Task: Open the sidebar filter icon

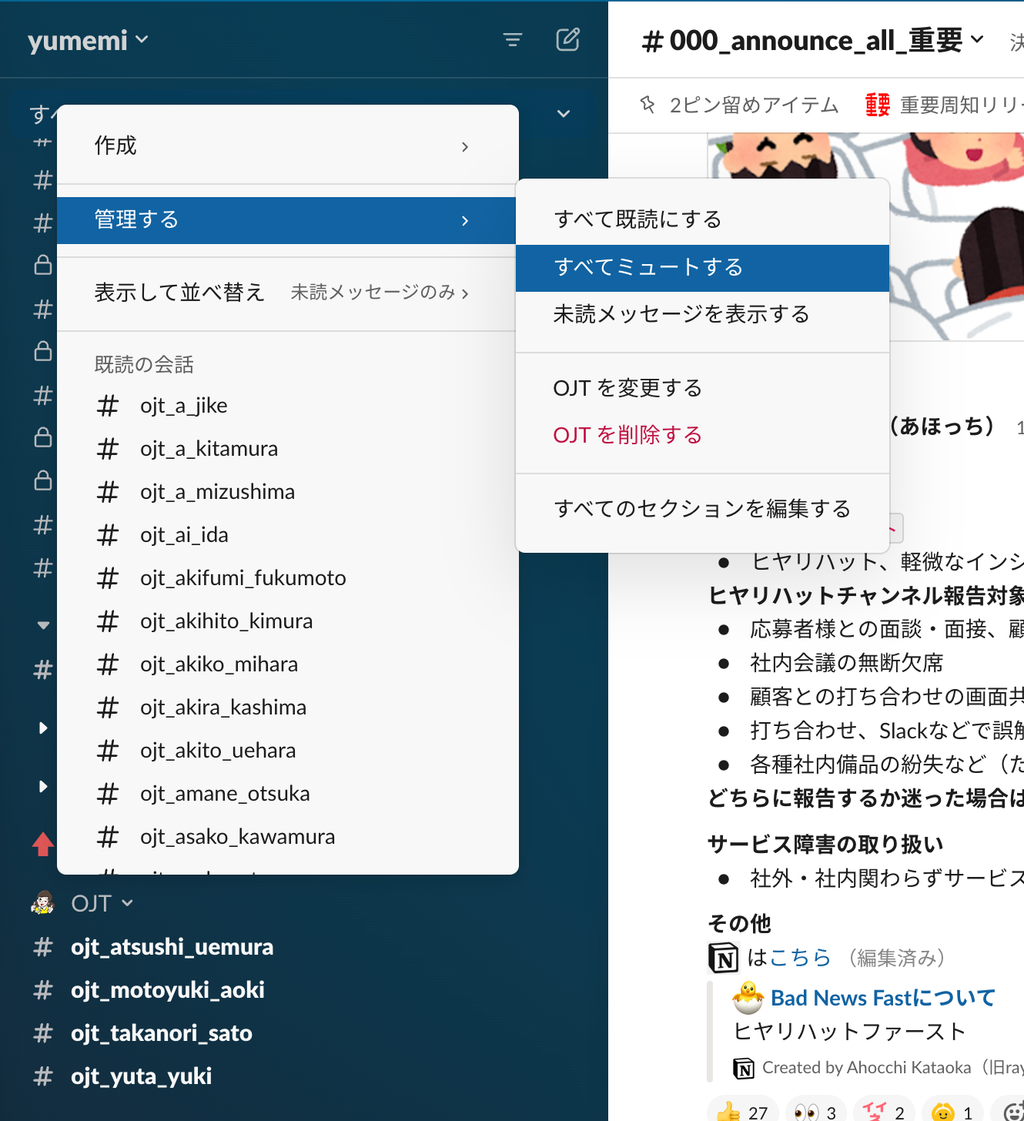Action: 512,40
